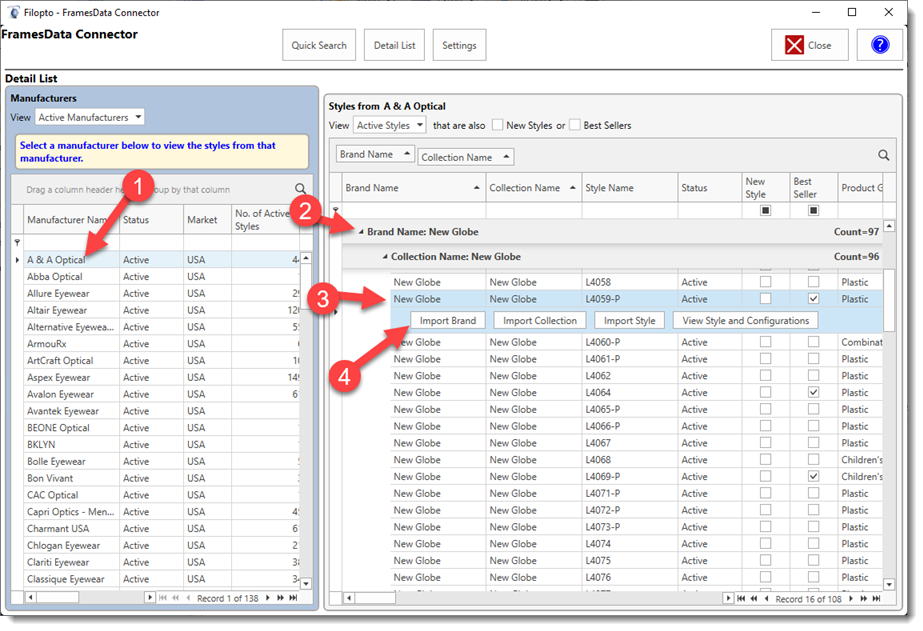Expand A & A Optical row indicator
The image size is (923, 631).
[x=17, y=260]
